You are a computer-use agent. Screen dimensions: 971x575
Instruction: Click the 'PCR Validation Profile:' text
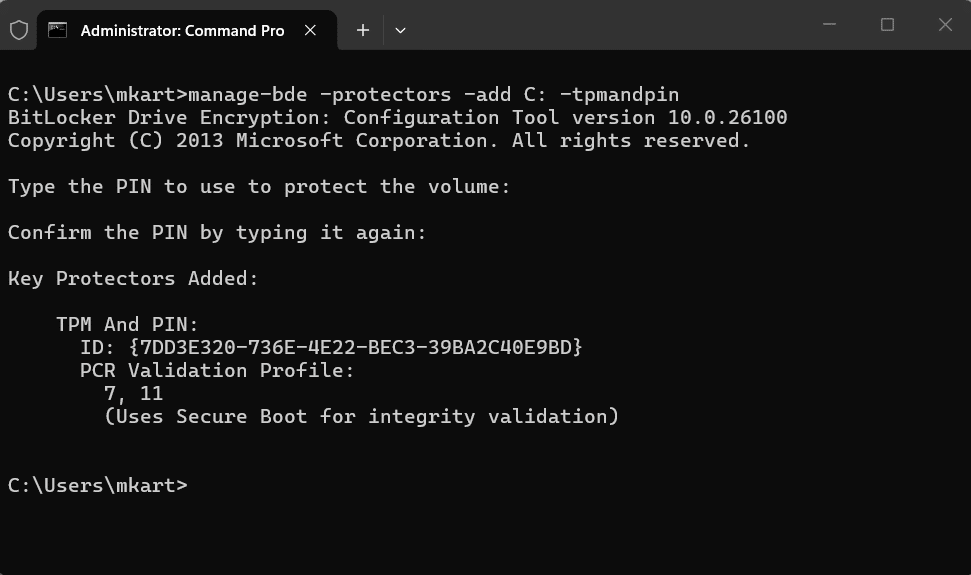tap(217, 370)
